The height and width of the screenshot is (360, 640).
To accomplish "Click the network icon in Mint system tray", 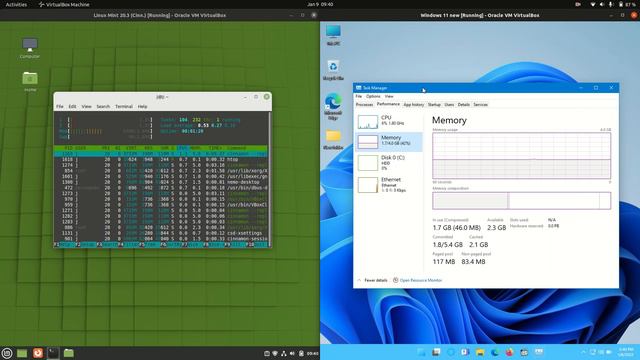I will point(284,353).
